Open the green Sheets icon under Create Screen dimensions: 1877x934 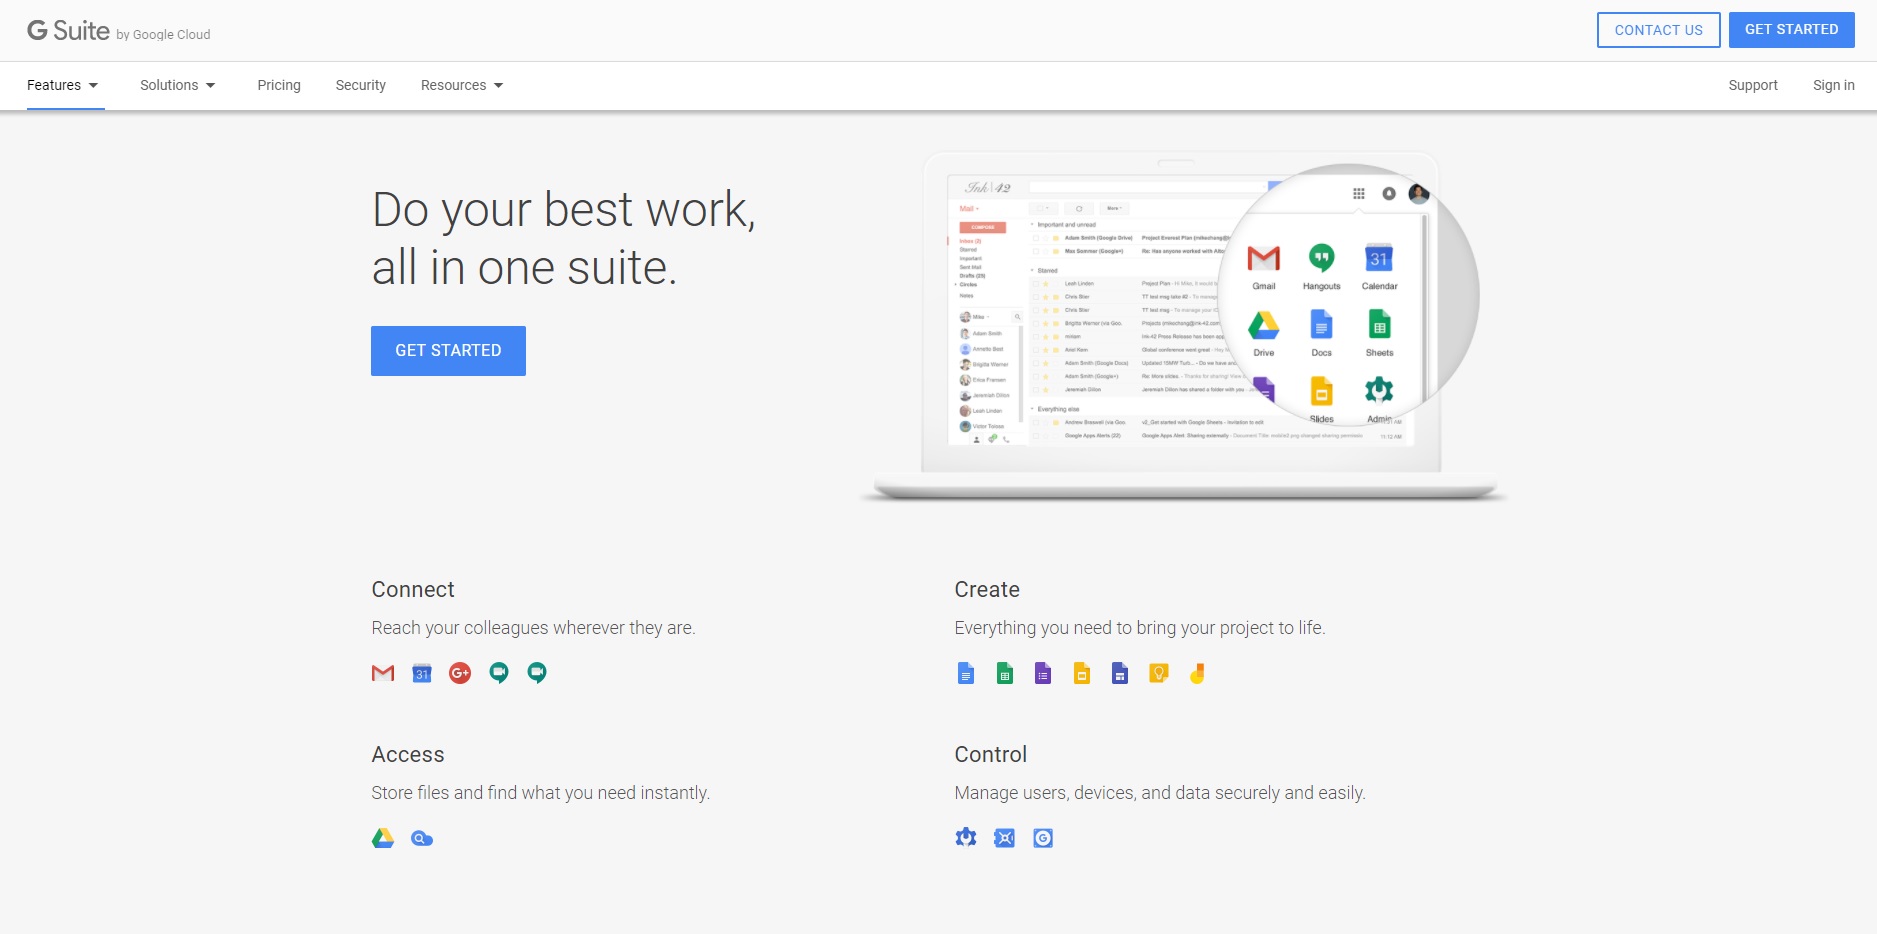(x=1005, y=673)
